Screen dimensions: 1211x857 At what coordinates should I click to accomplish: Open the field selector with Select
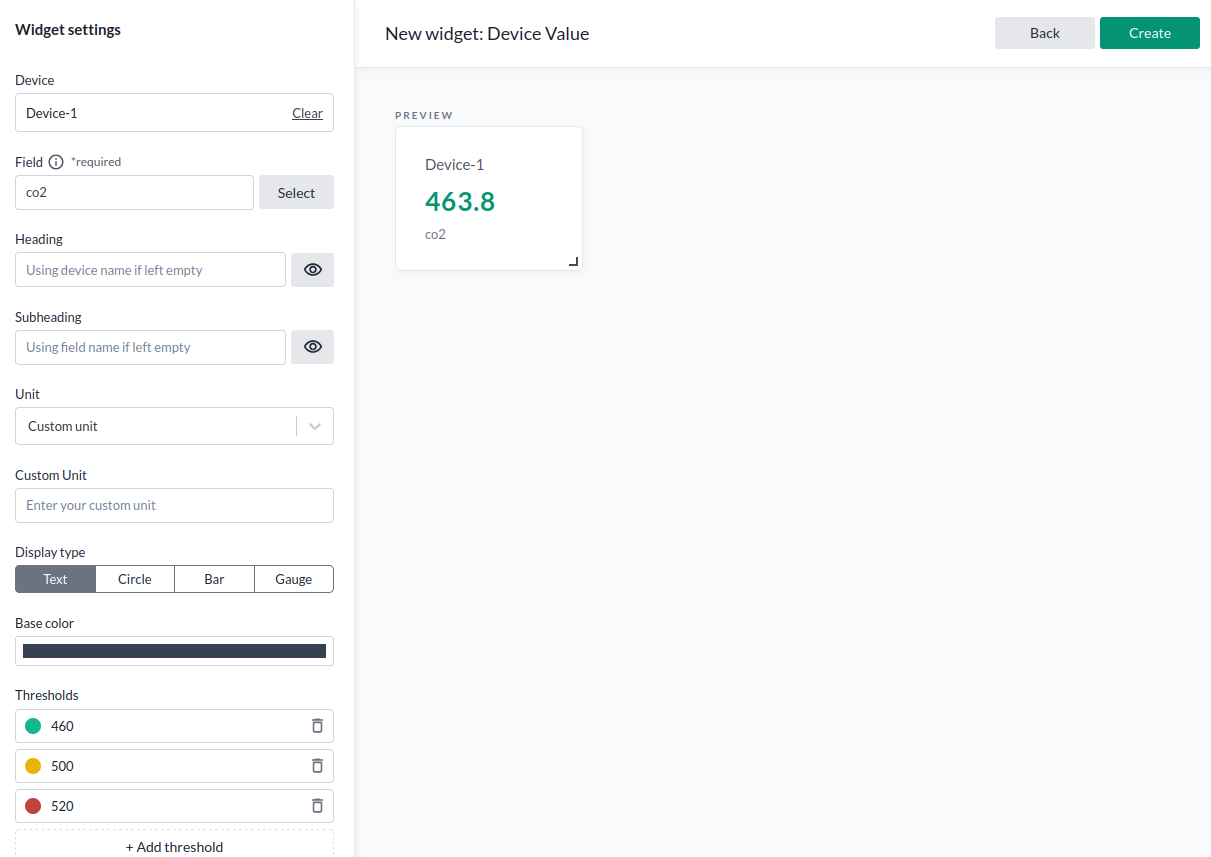tap(296, 191)
